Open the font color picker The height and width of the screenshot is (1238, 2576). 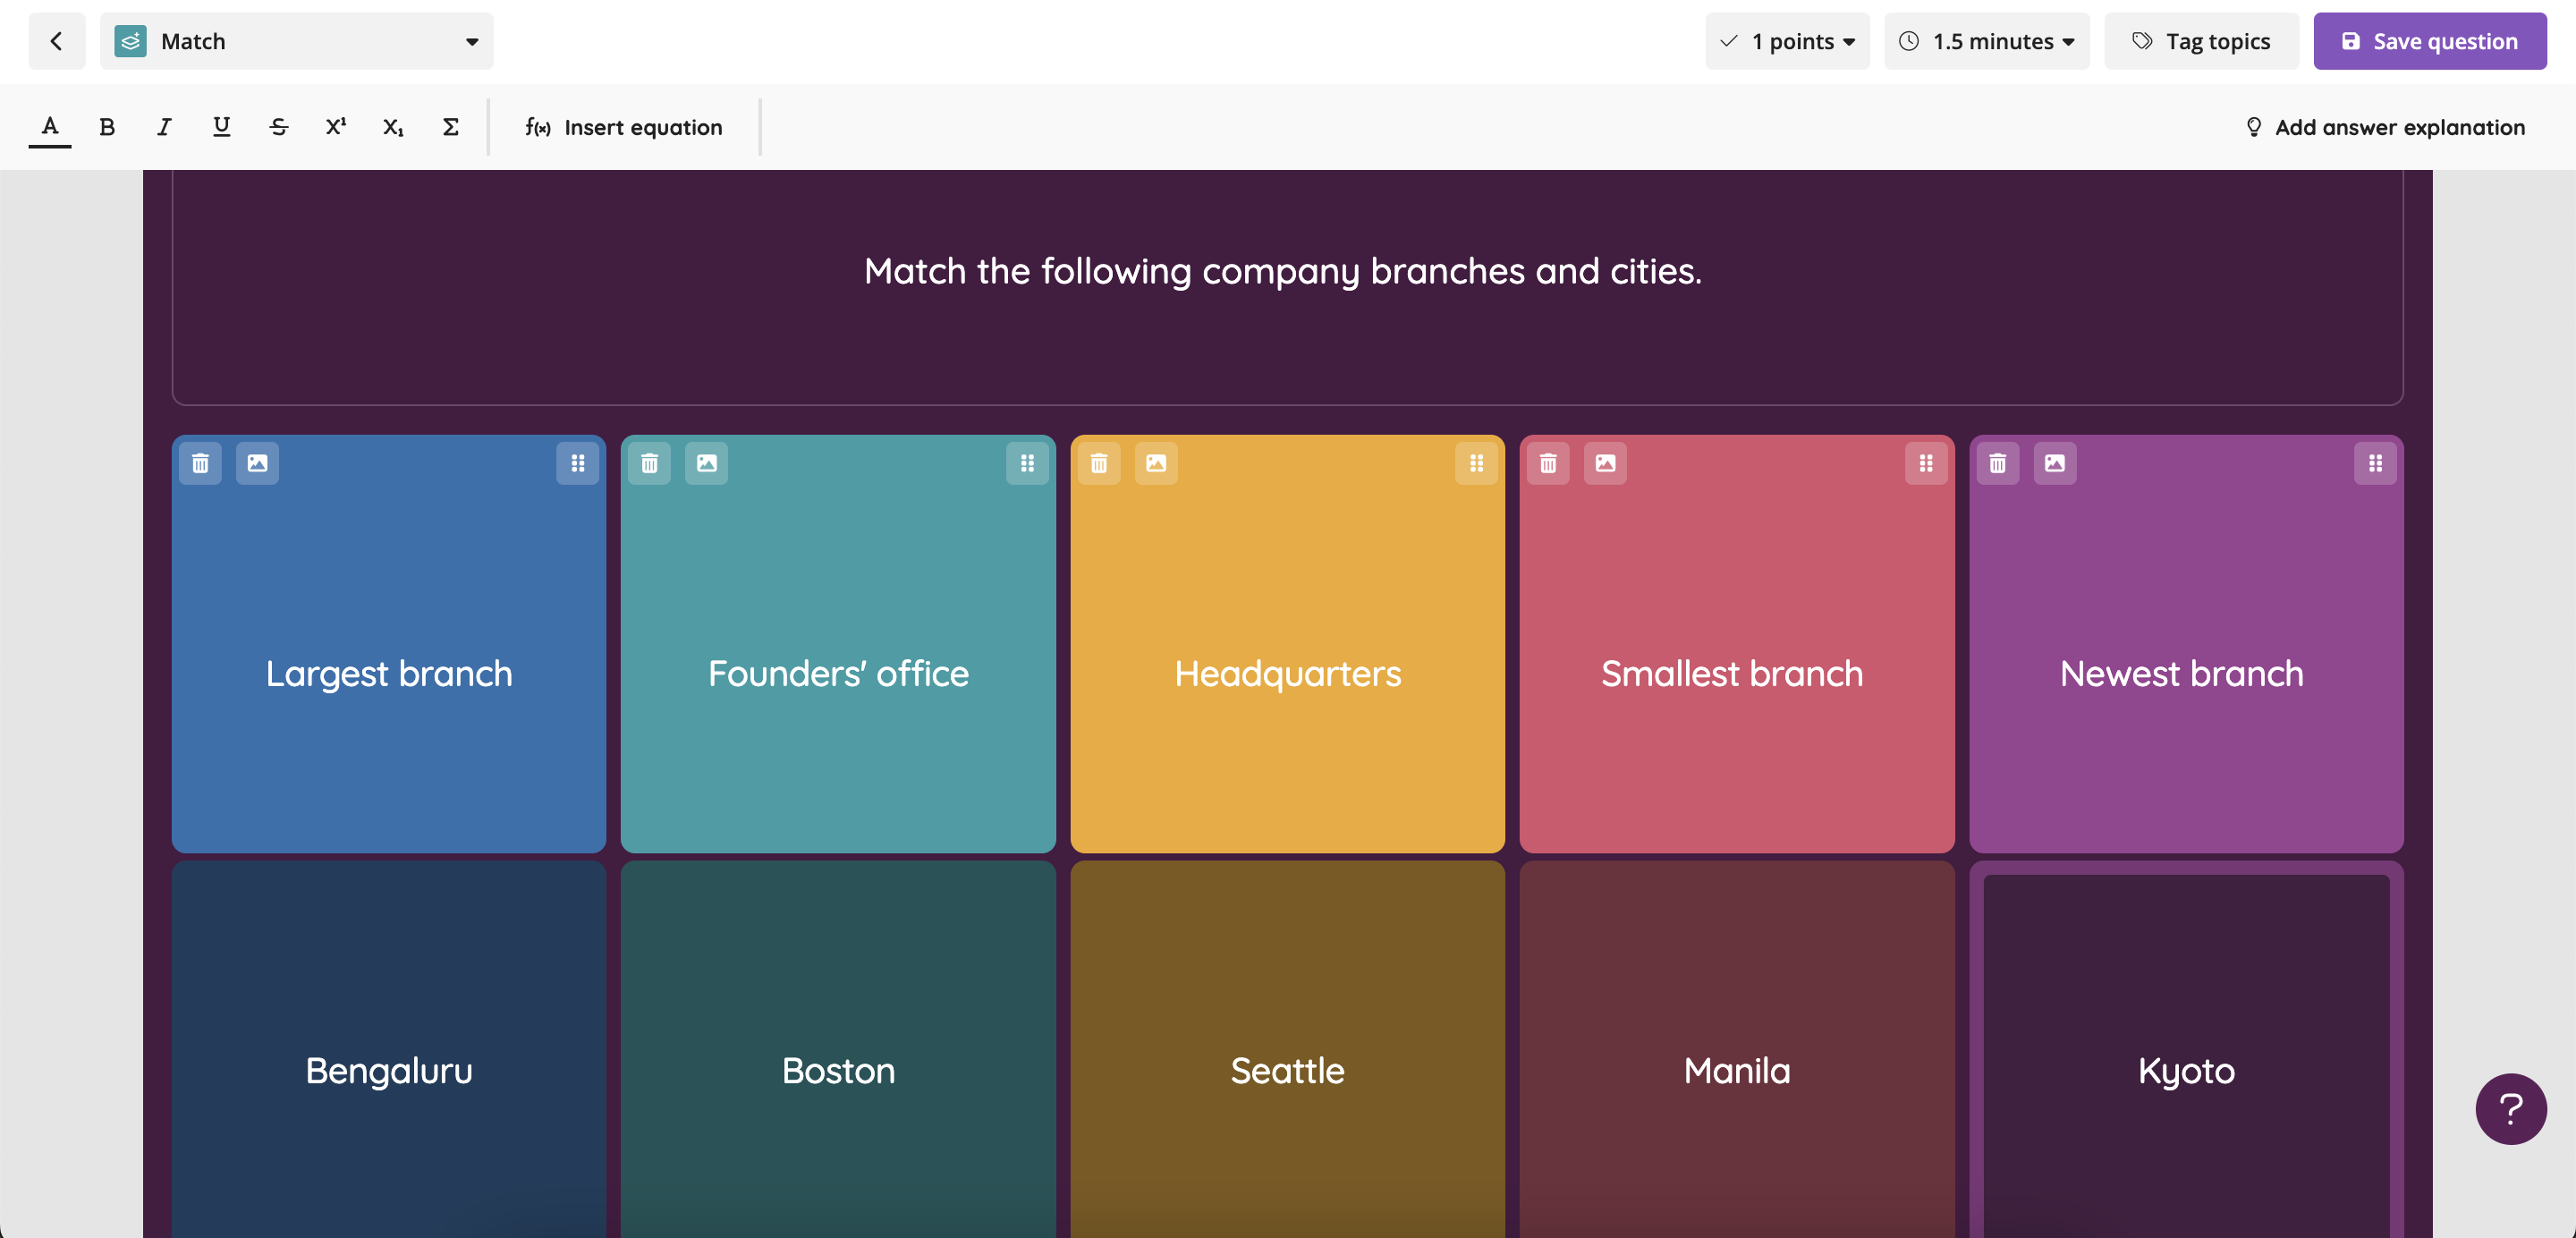pyautogui.click(x=49, y=127)
